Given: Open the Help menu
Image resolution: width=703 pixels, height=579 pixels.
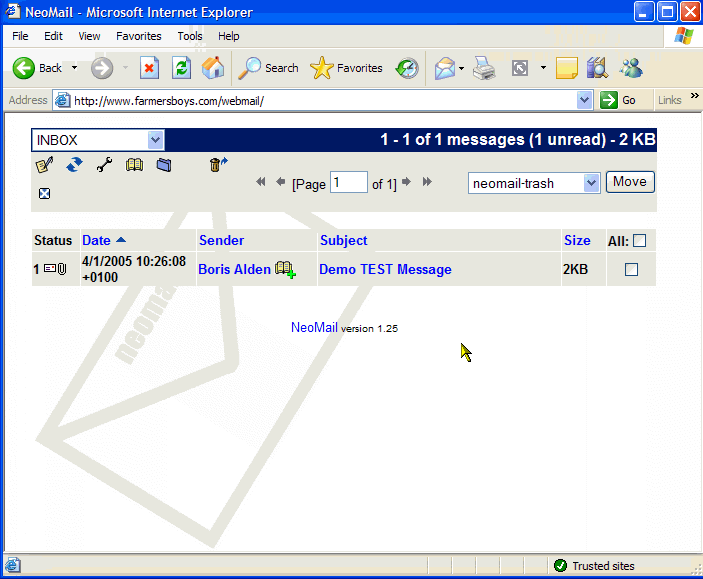Looking at the screenshot, I should coord(228,36).
